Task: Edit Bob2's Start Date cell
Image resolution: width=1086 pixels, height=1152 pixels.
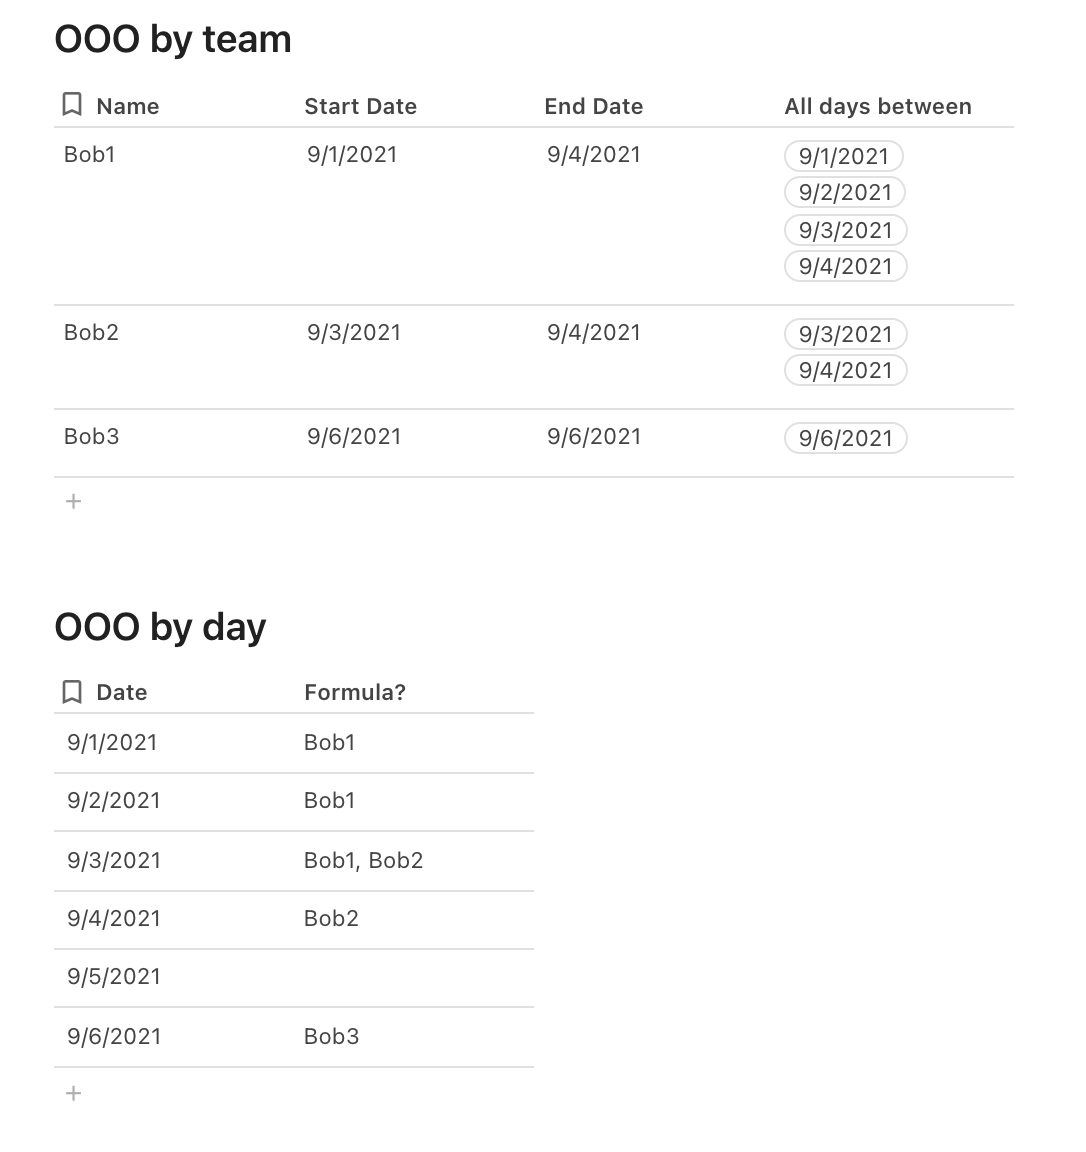Action: [354, 332]
